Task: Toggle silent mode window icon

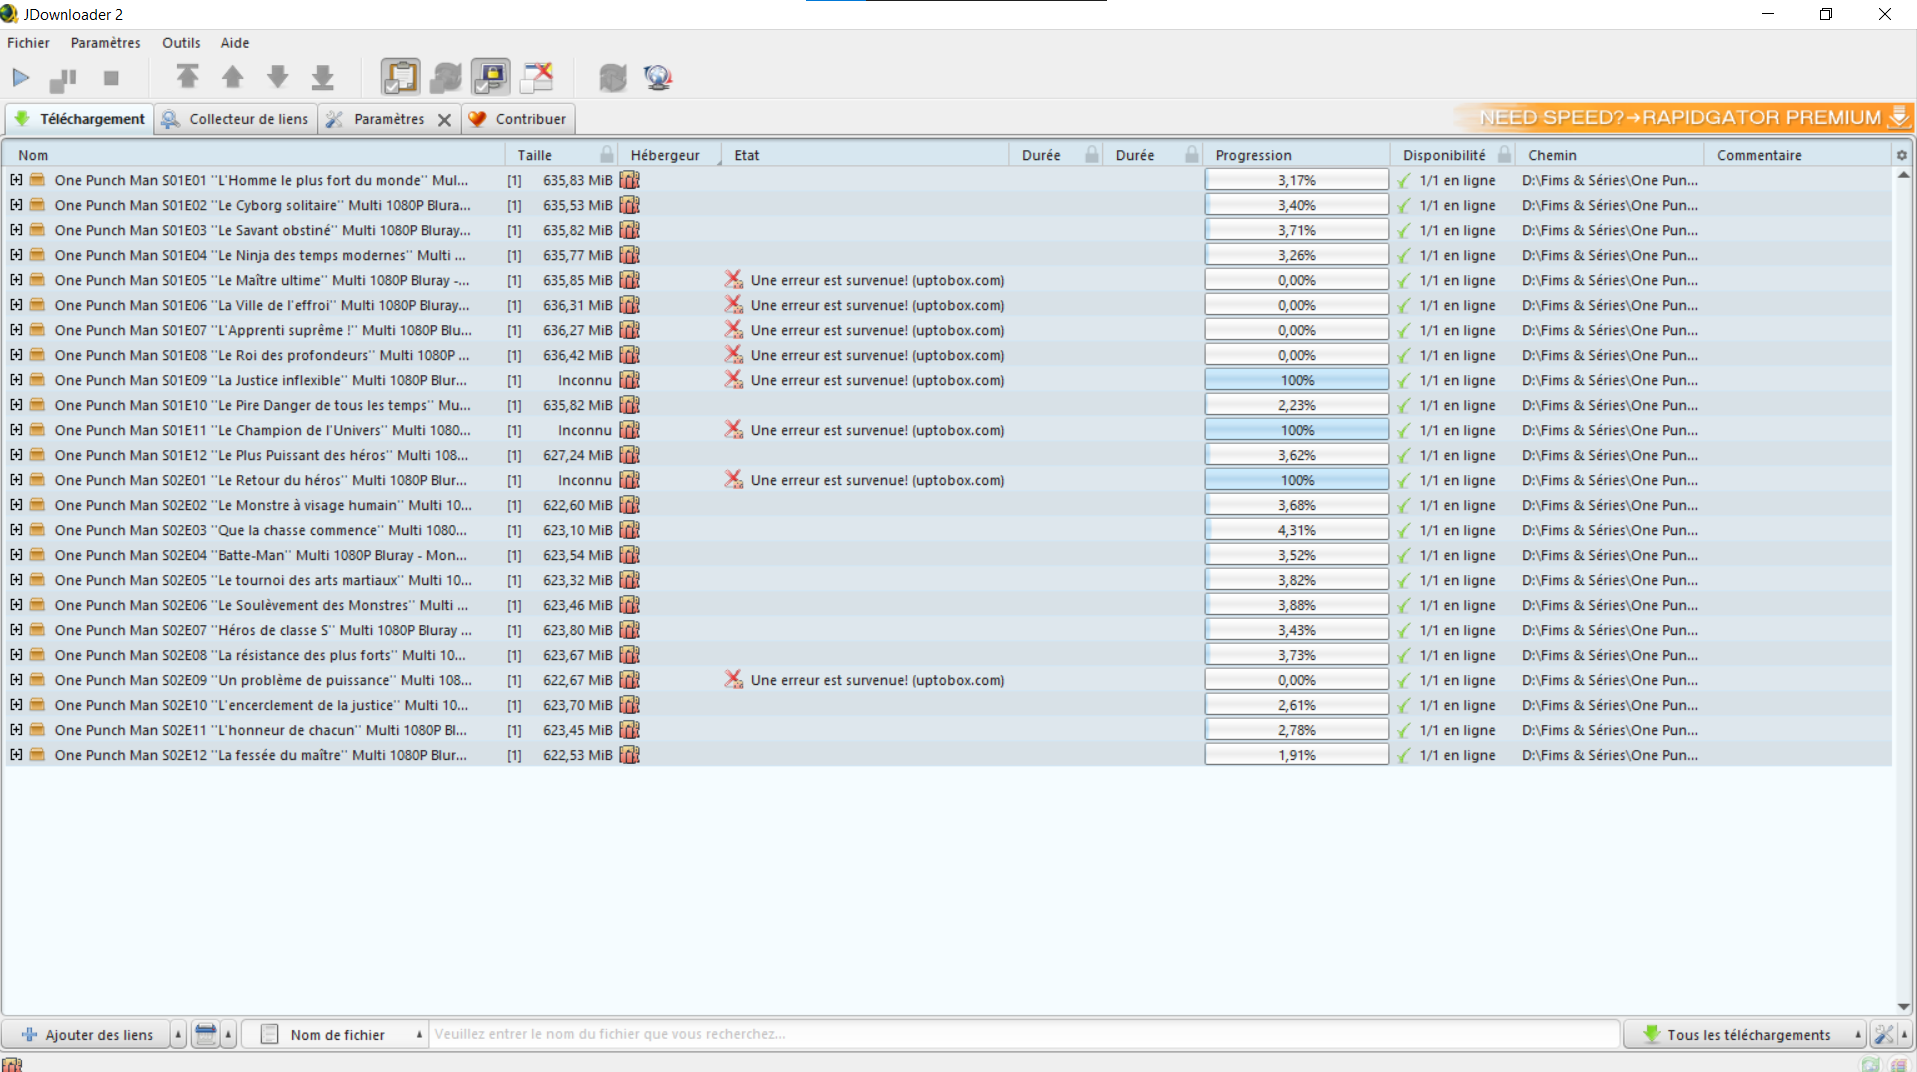Action: [x=537, y=77]
